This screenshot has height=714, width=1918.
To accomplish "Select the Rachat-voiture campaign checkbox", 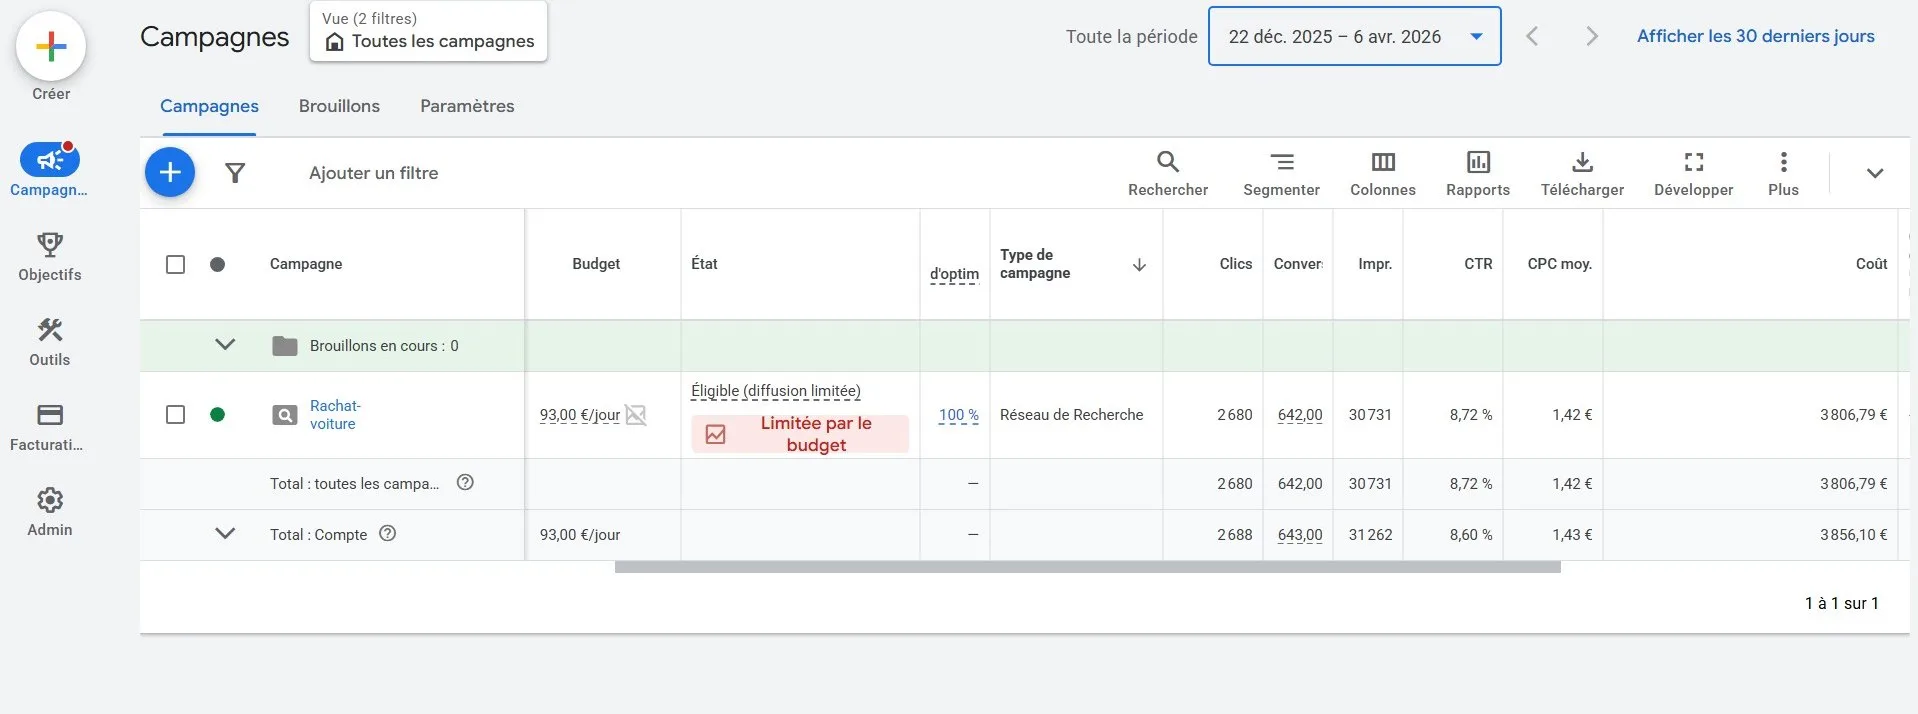I will (x=175, y=414).
